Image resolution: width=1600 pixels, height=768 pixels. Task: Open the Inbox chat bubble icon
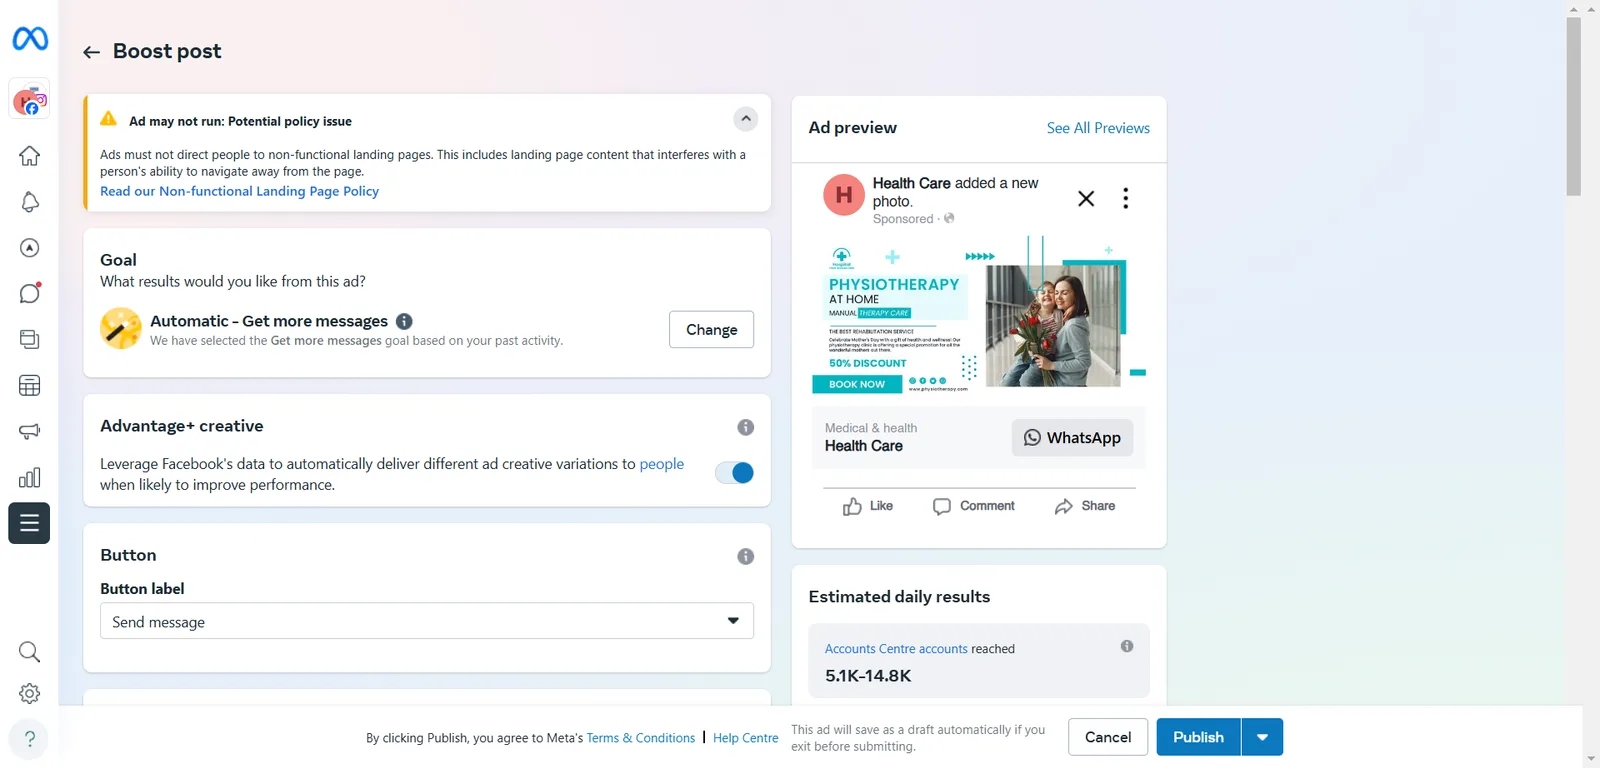click(30, 293)
